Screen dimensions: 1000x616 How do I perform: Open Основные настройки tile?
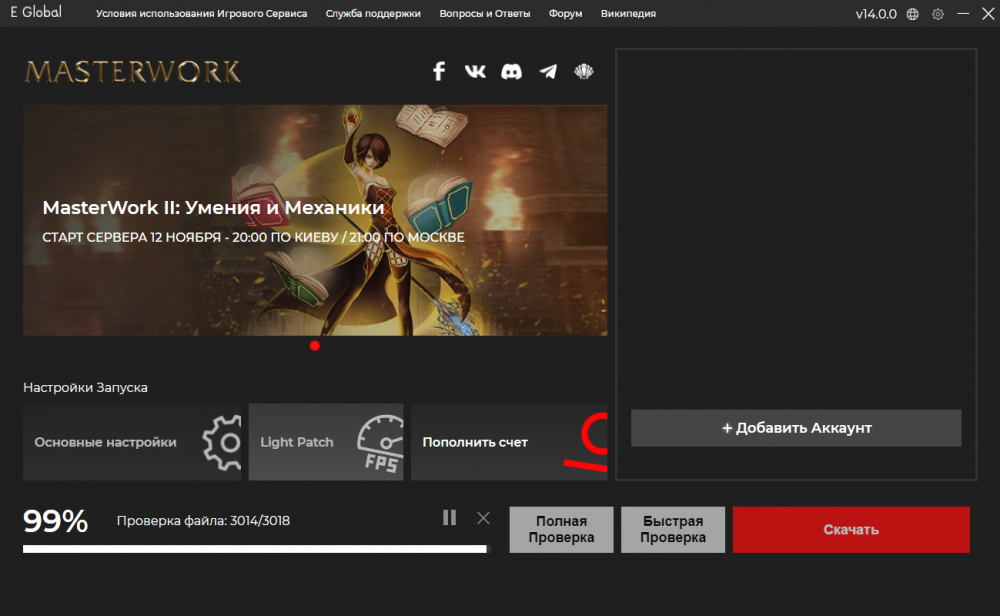tap(133, 442)
